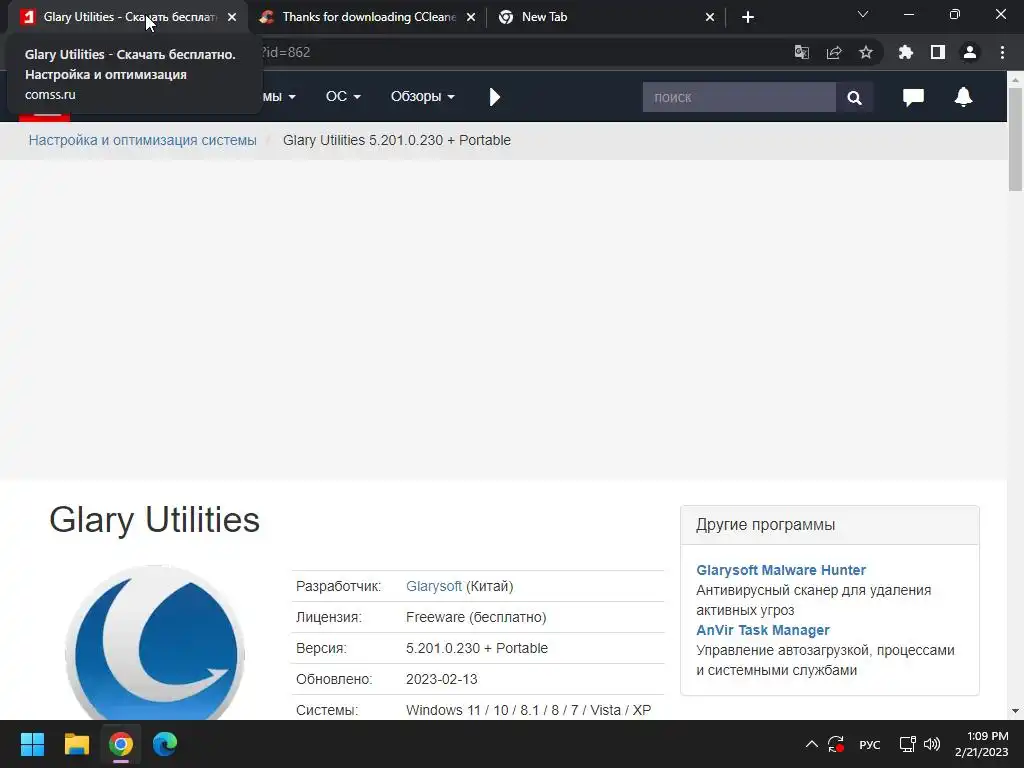Image resolution: width=1024 pixels, height=768 pixels.
Task: Open the clock and date 1:09 PM
Action: [x=982, y=744]
